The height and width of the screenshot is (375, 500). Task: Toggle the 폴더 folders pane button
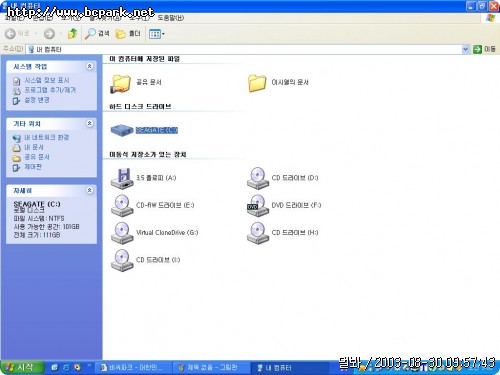coord(128,33)
